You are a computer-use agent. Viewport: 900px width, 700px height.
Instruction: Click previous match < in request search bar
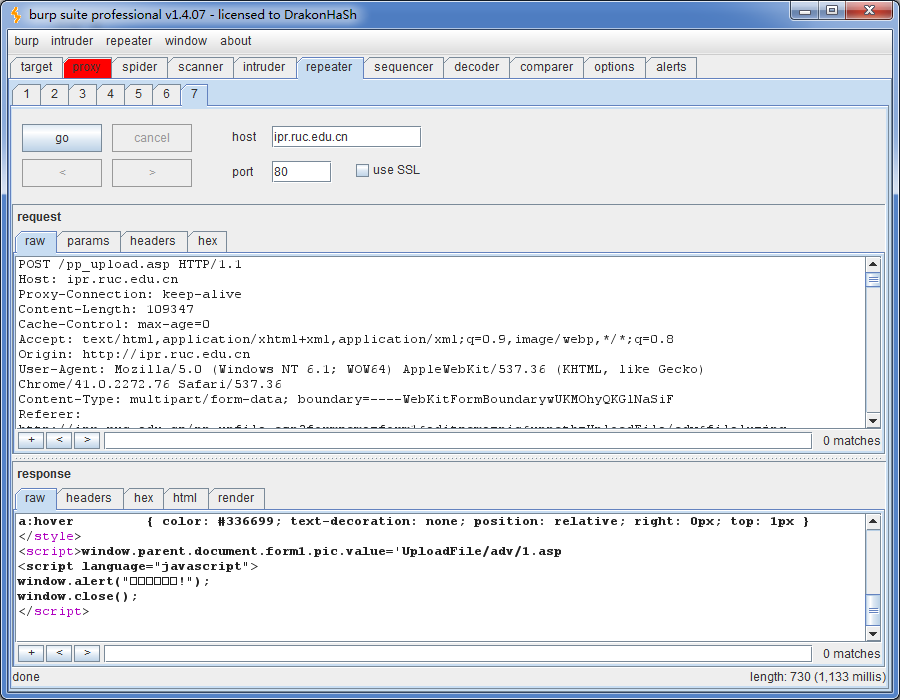click(59, 440)
